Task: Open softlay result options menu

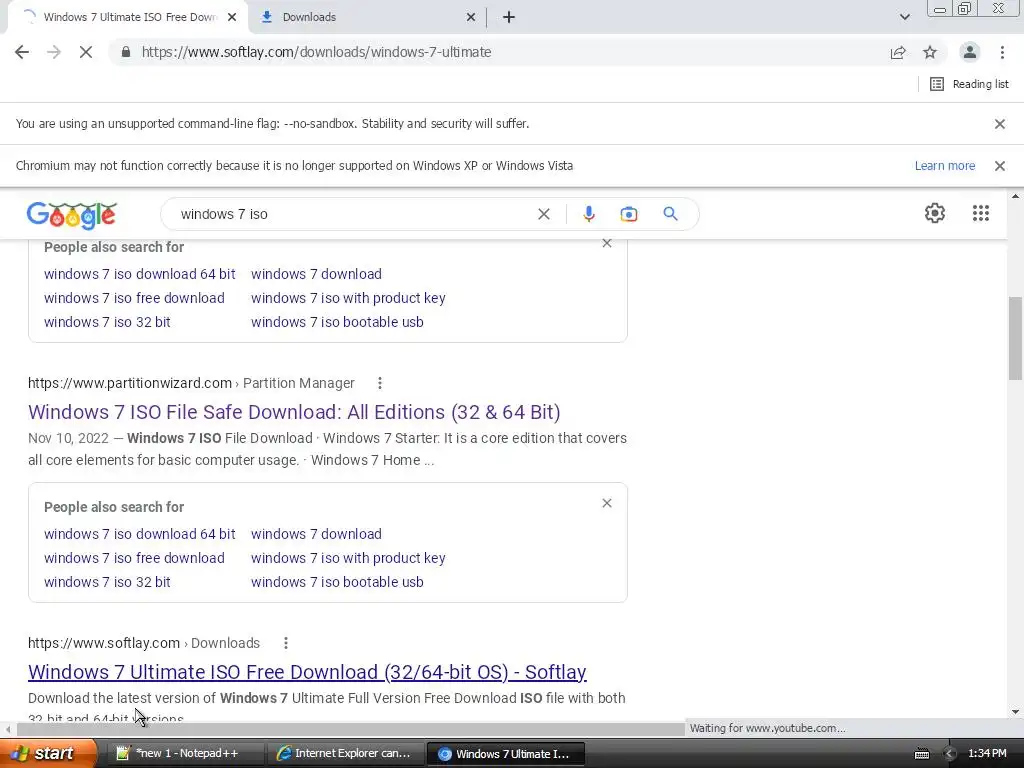Action: (x=285, y=643)
